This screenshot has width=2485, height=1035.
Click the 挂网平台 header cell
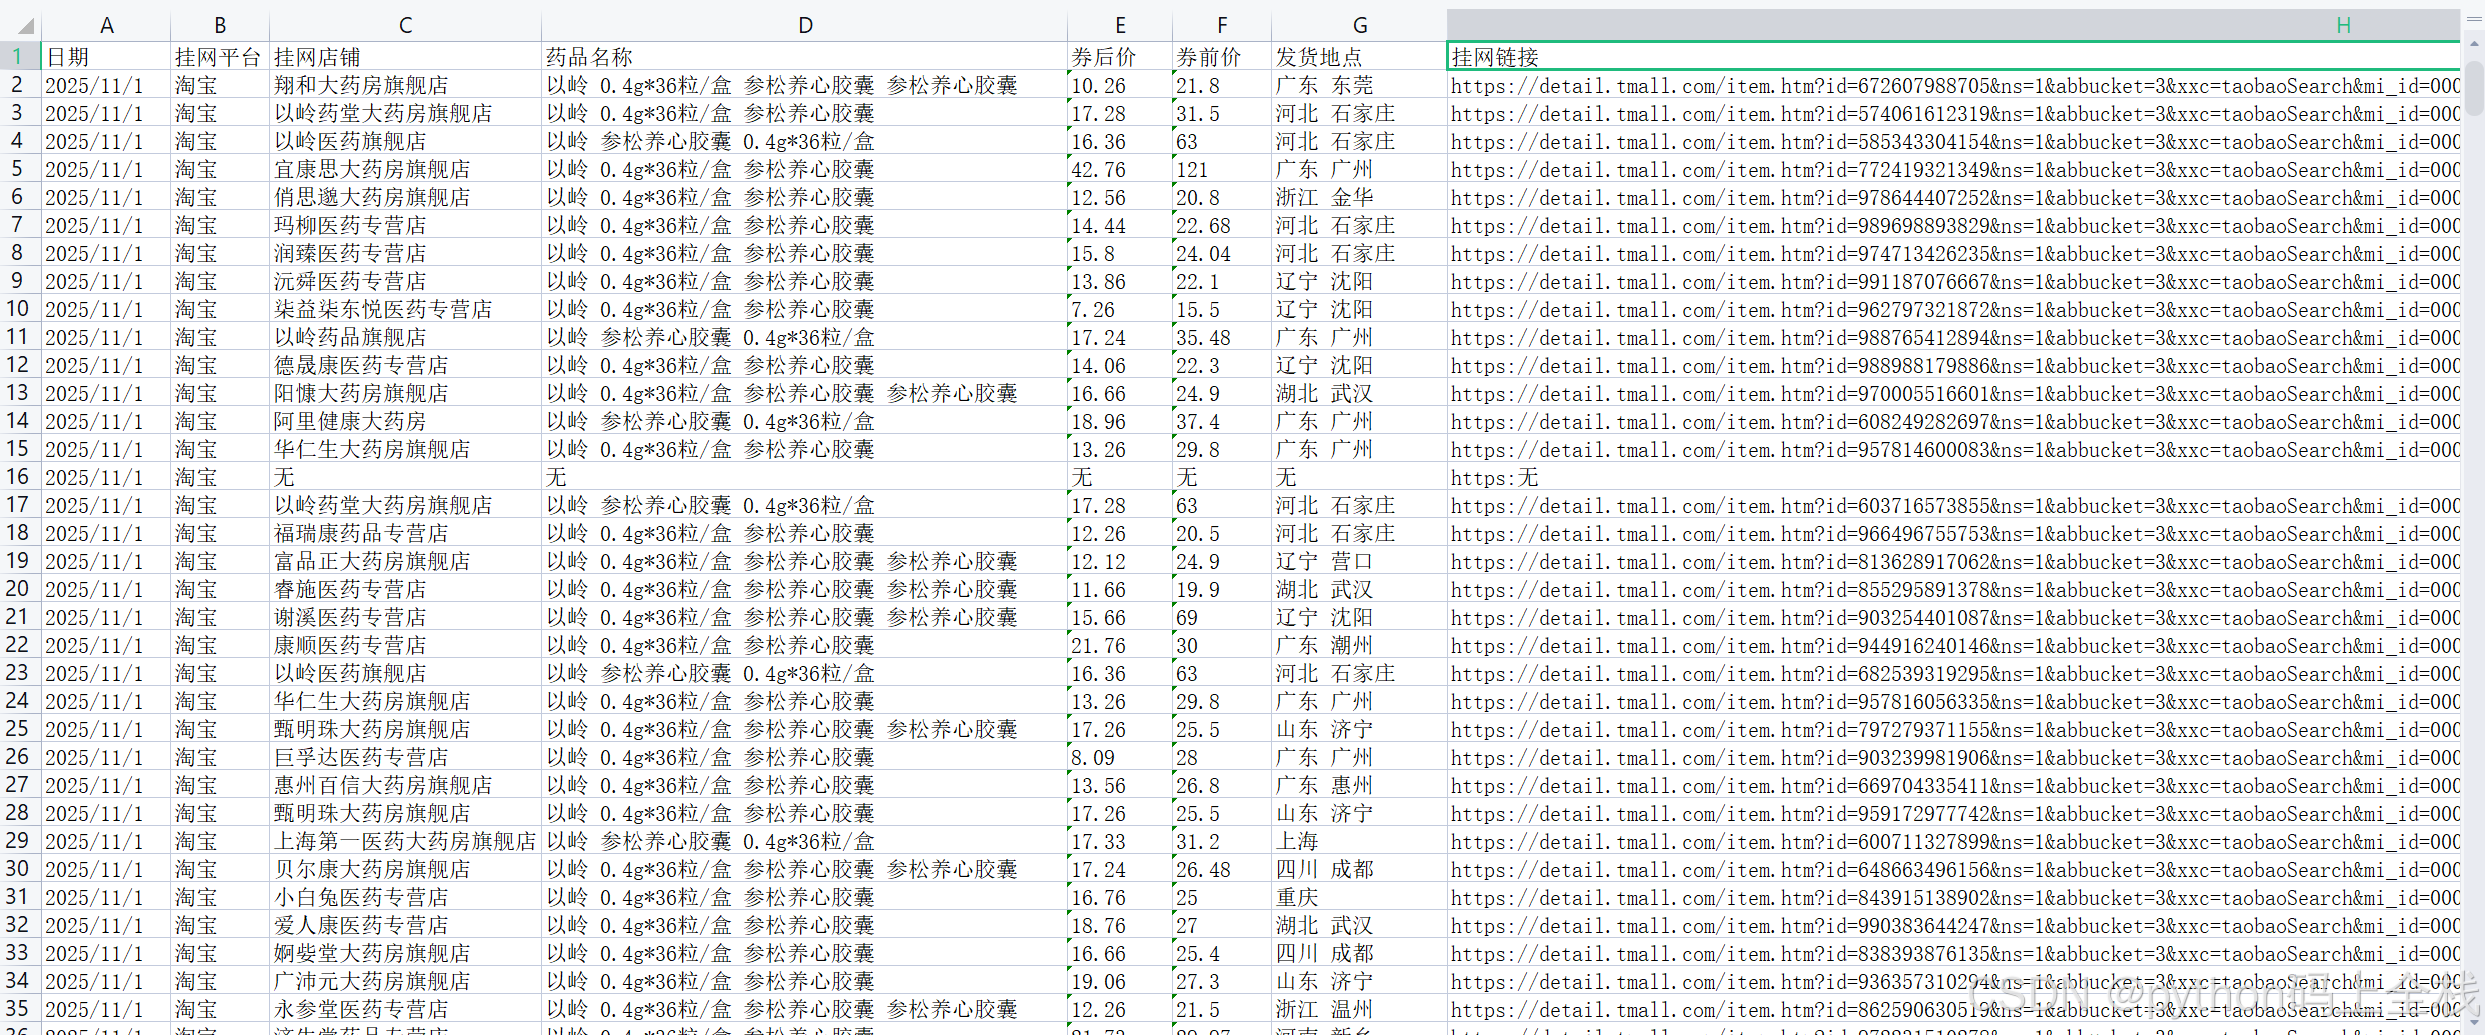[220, 57]
